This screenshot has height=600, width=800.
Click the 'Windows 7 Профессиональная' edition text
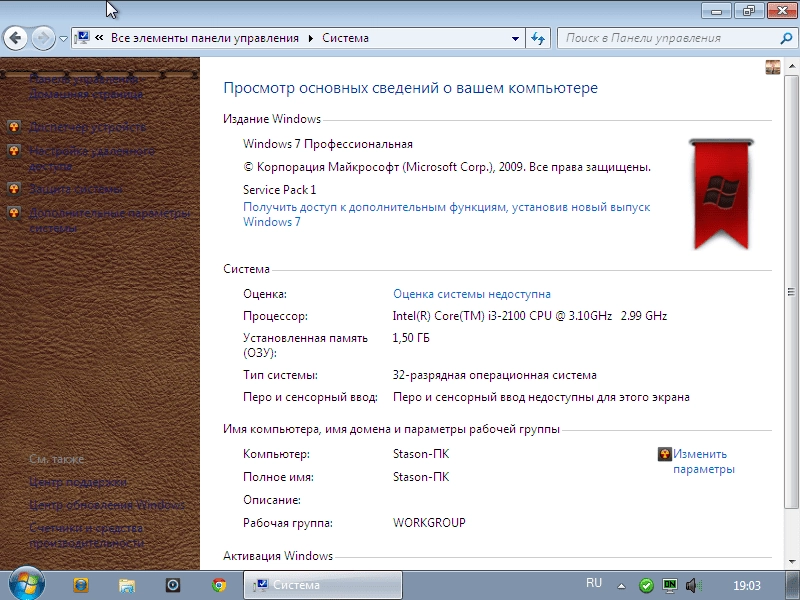click(328, 144)
